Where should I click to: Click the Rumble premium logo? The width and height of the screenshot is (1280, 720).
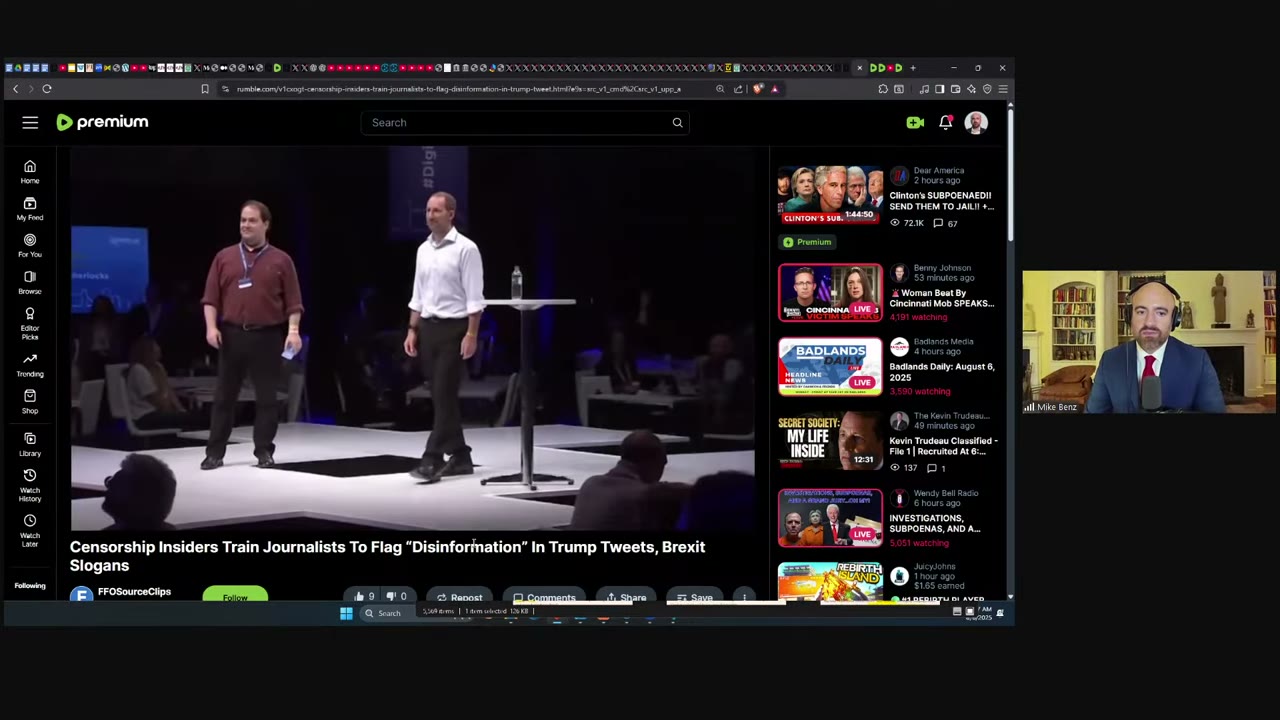point(102,122)
